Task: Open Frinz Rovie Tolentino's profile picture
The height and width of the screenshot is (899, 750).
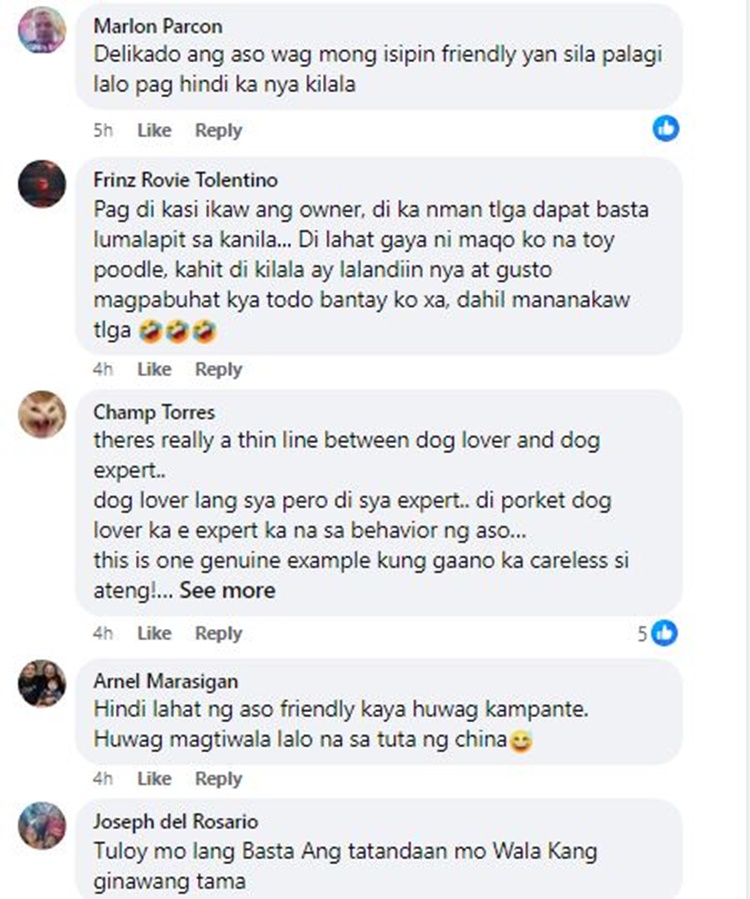Action: point(42,183)
